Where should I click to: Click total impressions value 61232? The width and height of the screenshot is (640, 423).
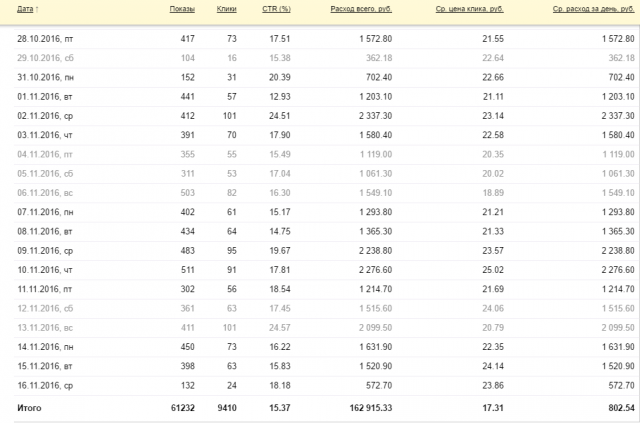183,408
